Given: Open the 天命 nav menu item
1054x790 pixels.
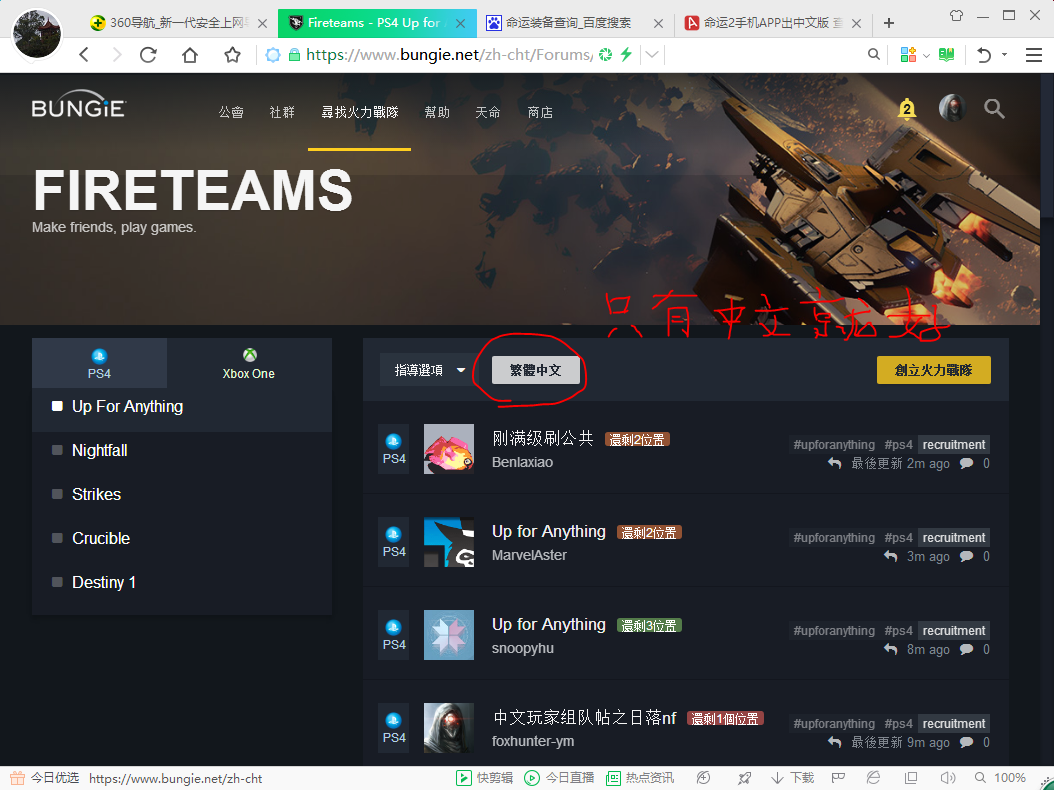Looking at the screenshot, I should [488, 112].
